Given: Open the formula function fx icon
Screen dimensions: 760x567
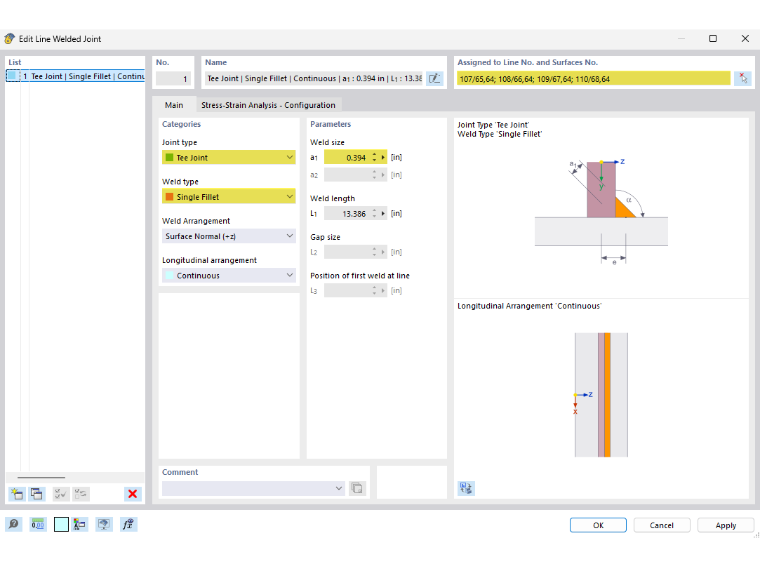Looking at the screenshot, I should (x=128, y=524).
